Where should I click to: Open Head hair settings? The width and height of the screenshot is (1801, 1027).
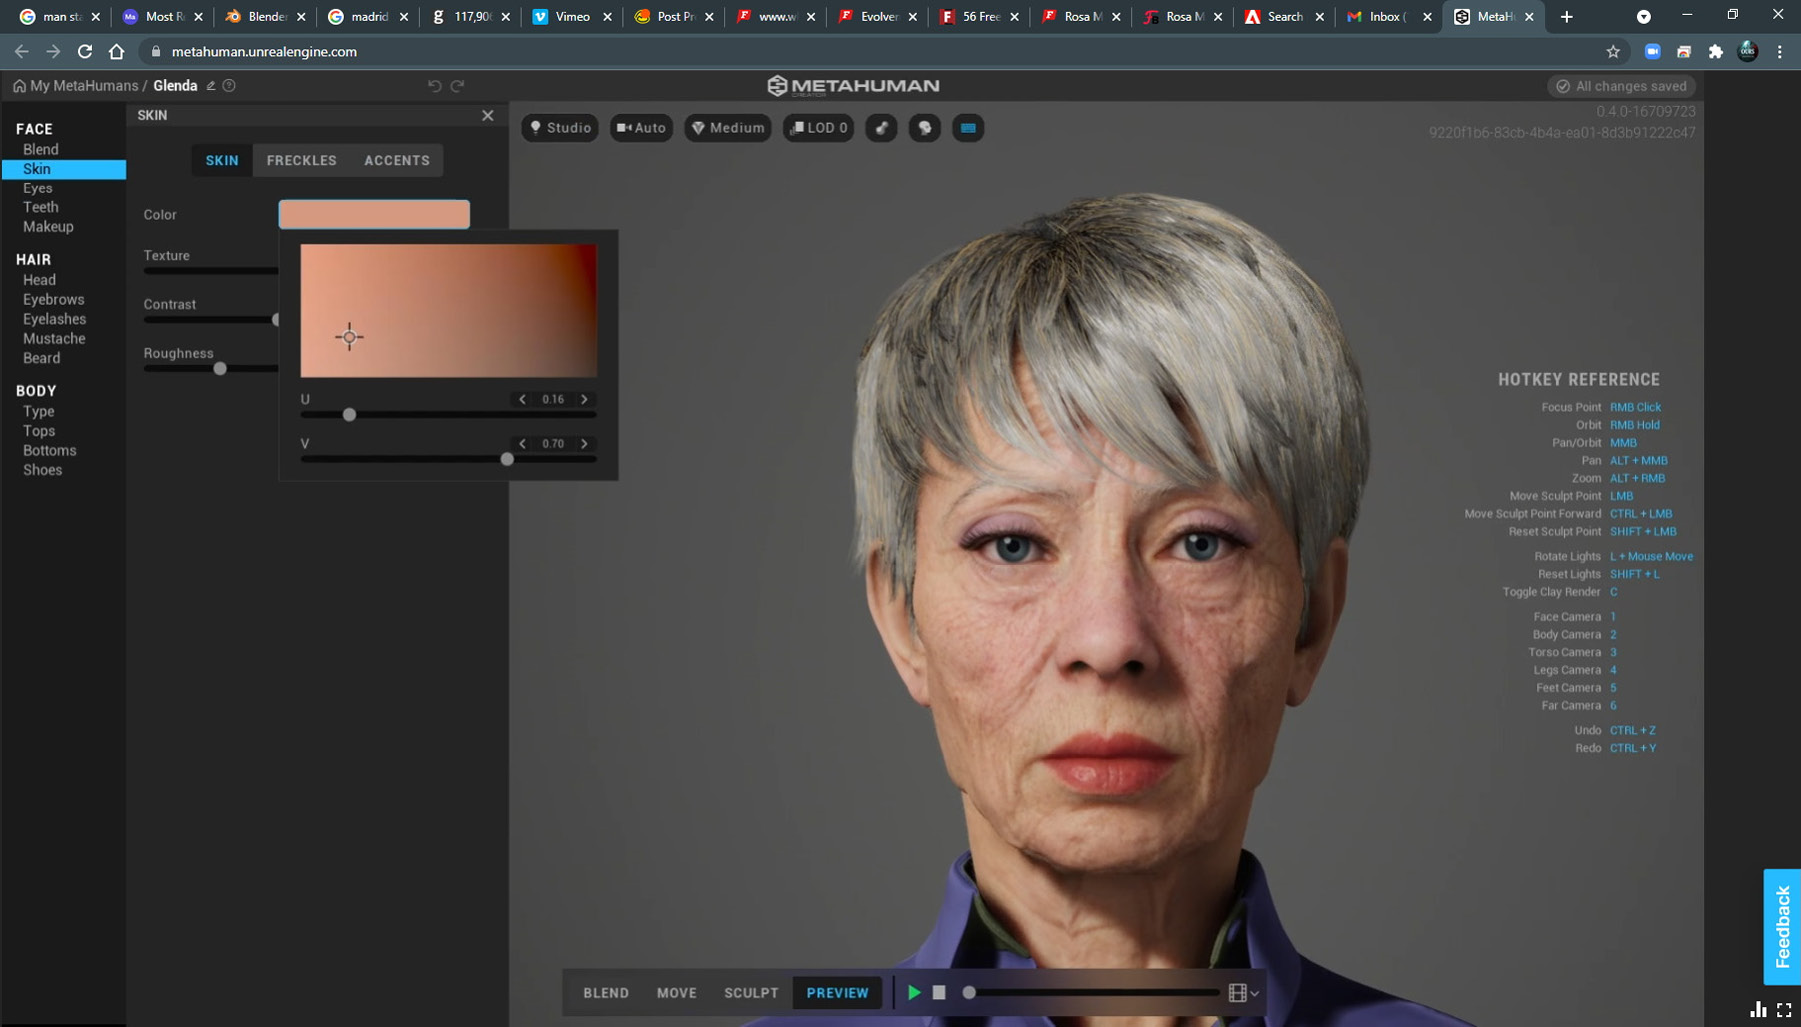pos(39,280)
